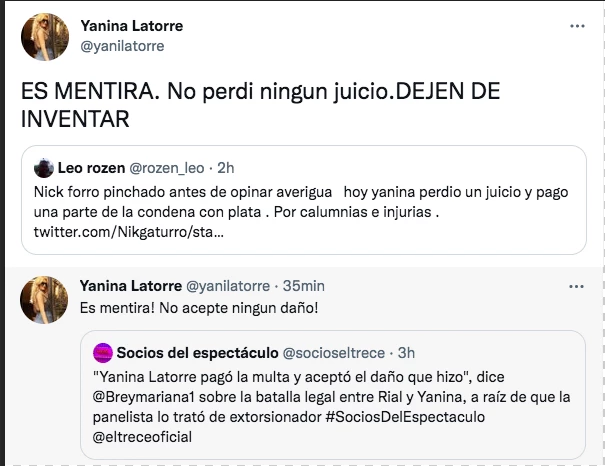Click the @rozen_leo handle
This screenshot has width=605, height=466.
[x=170, y=168]
